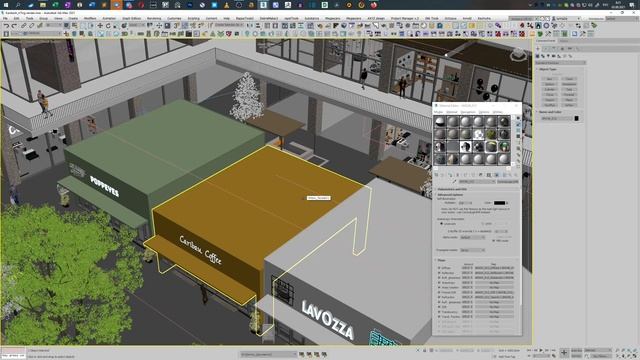
Task: Select the first material sample slot
Action: click(x=440, y=122)
